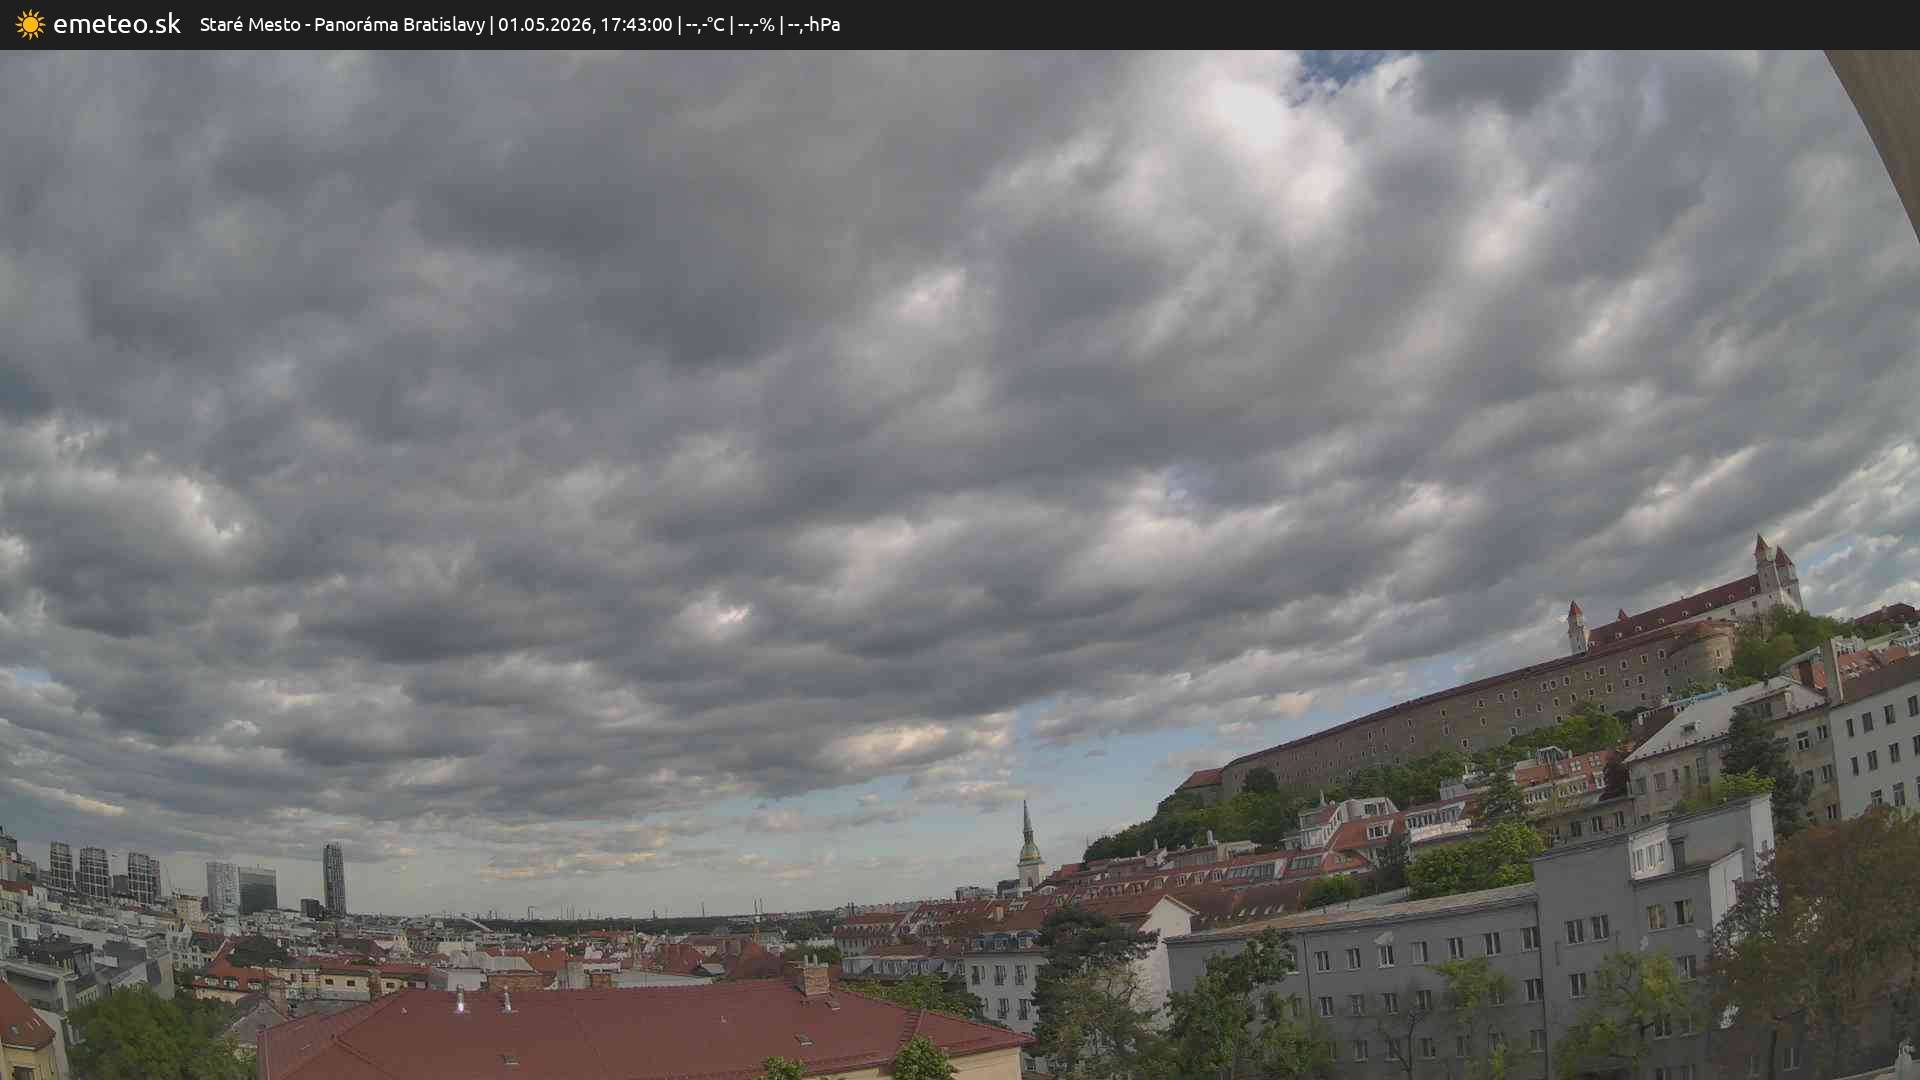Screen dimensions: 1920x1080
Task: Click the temperature reading '--,-°C'
Action: click(705, 25)
